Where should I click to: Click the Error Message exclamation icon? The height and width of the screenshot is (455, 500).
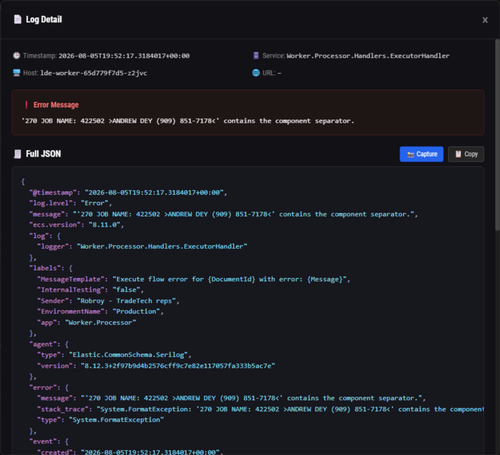click(26, 105)
